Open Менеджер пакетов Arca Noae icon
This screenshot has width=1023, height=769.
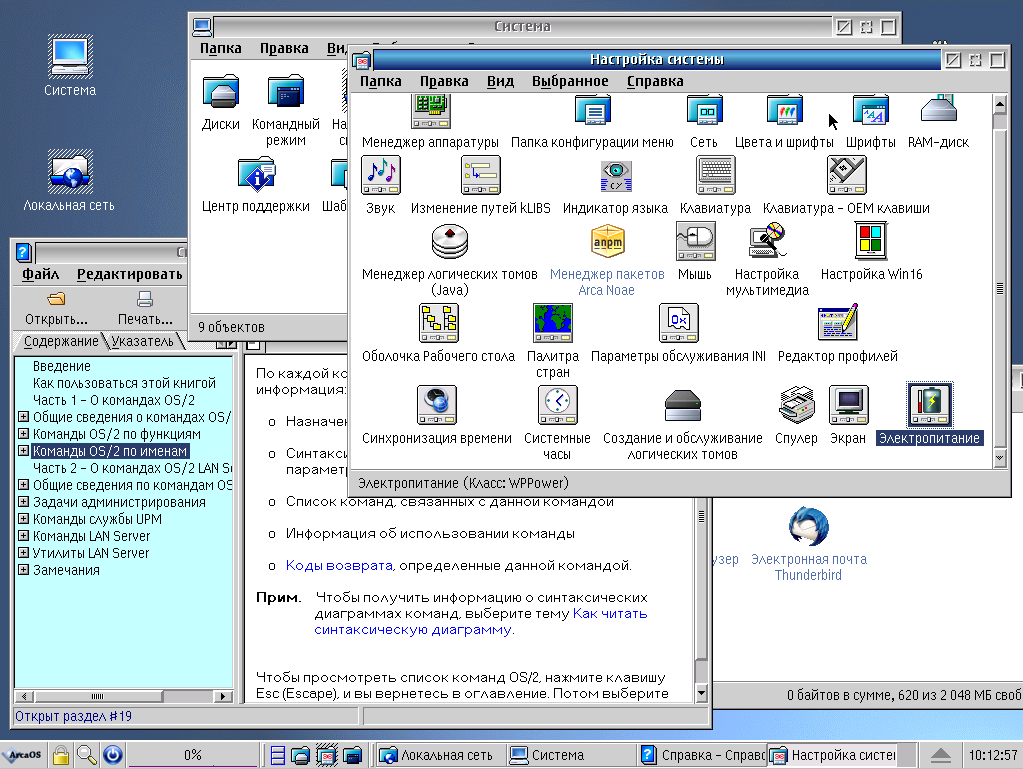pos(607,241)
